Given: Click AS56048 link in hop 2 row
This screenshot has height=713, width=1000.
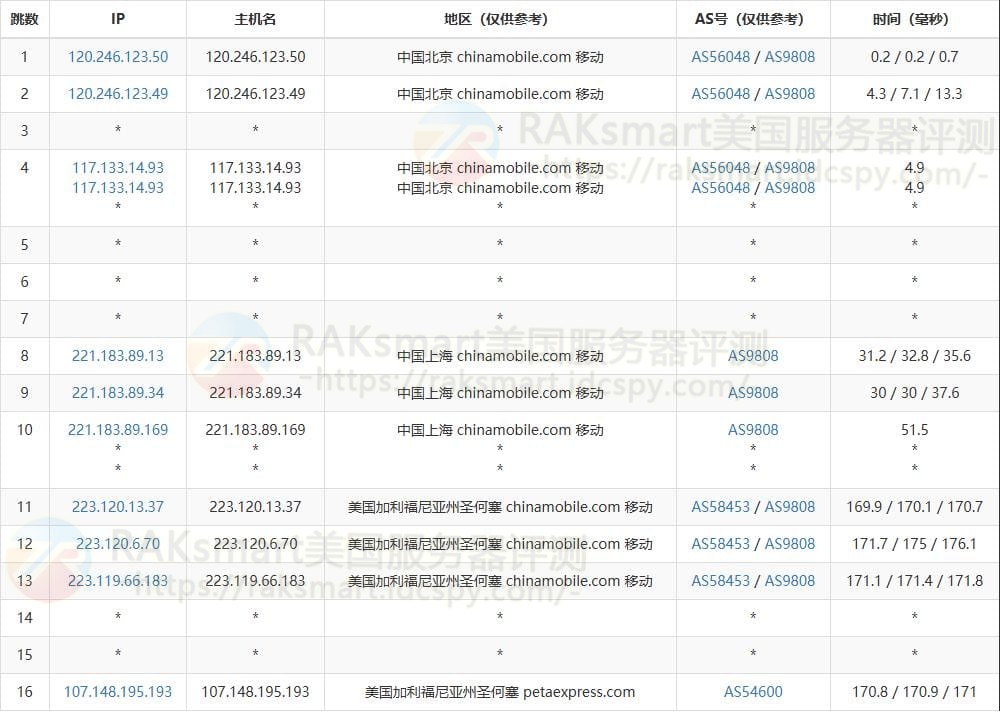Looking at the screenshot, I should click(x=721, y=94).
